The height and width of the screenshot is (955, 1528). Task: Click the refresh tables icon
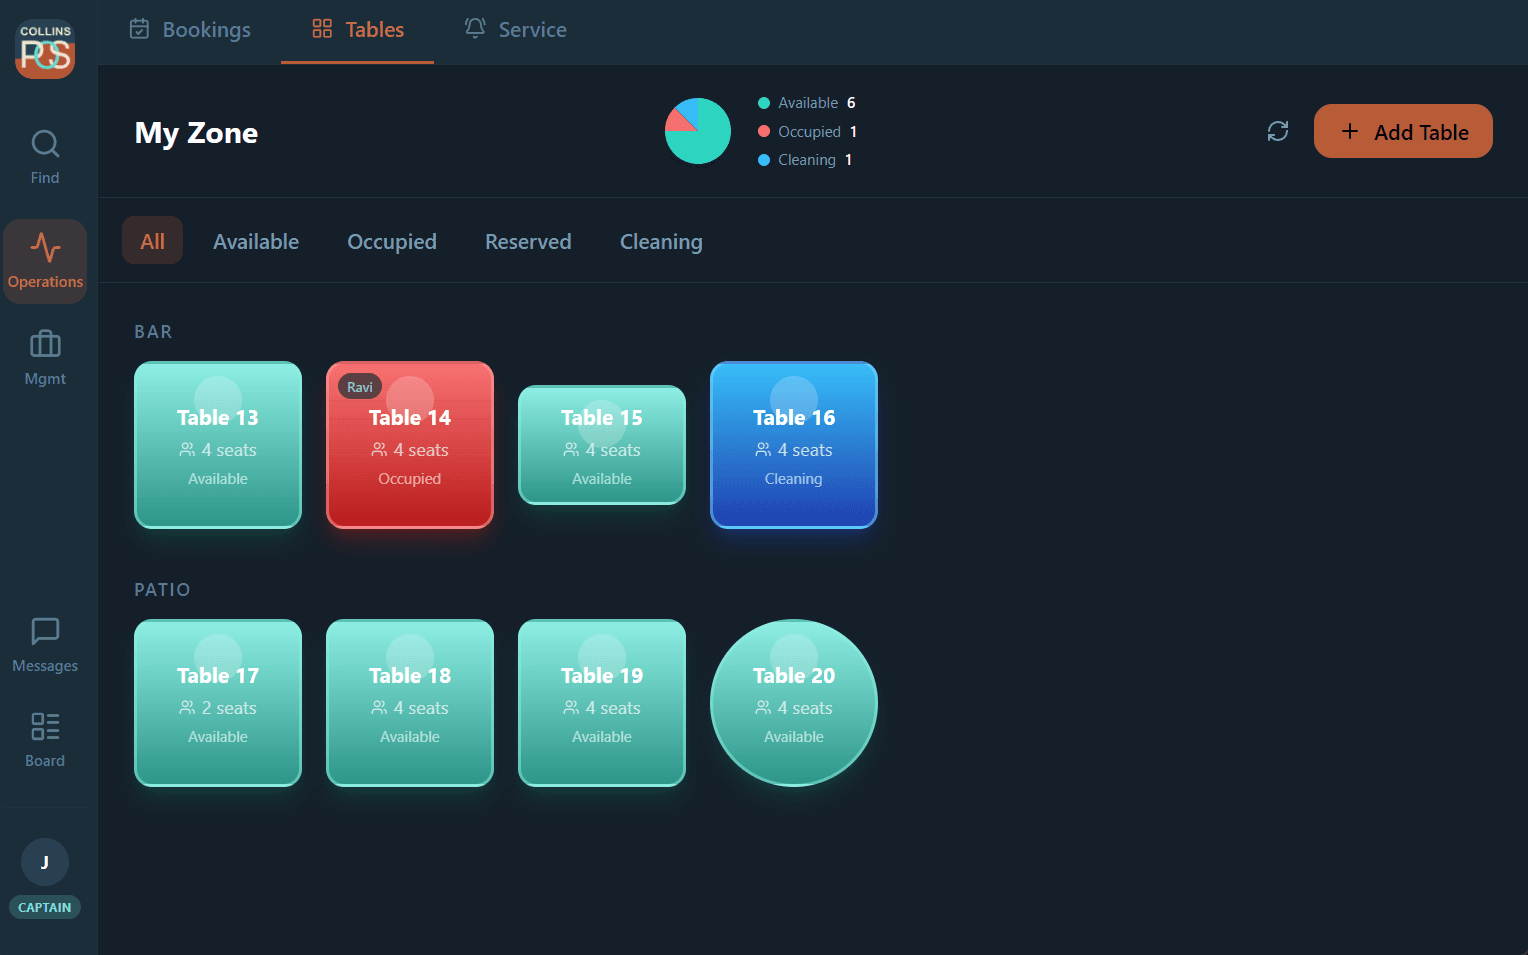pyautogui.click(x=1278, y=131)
